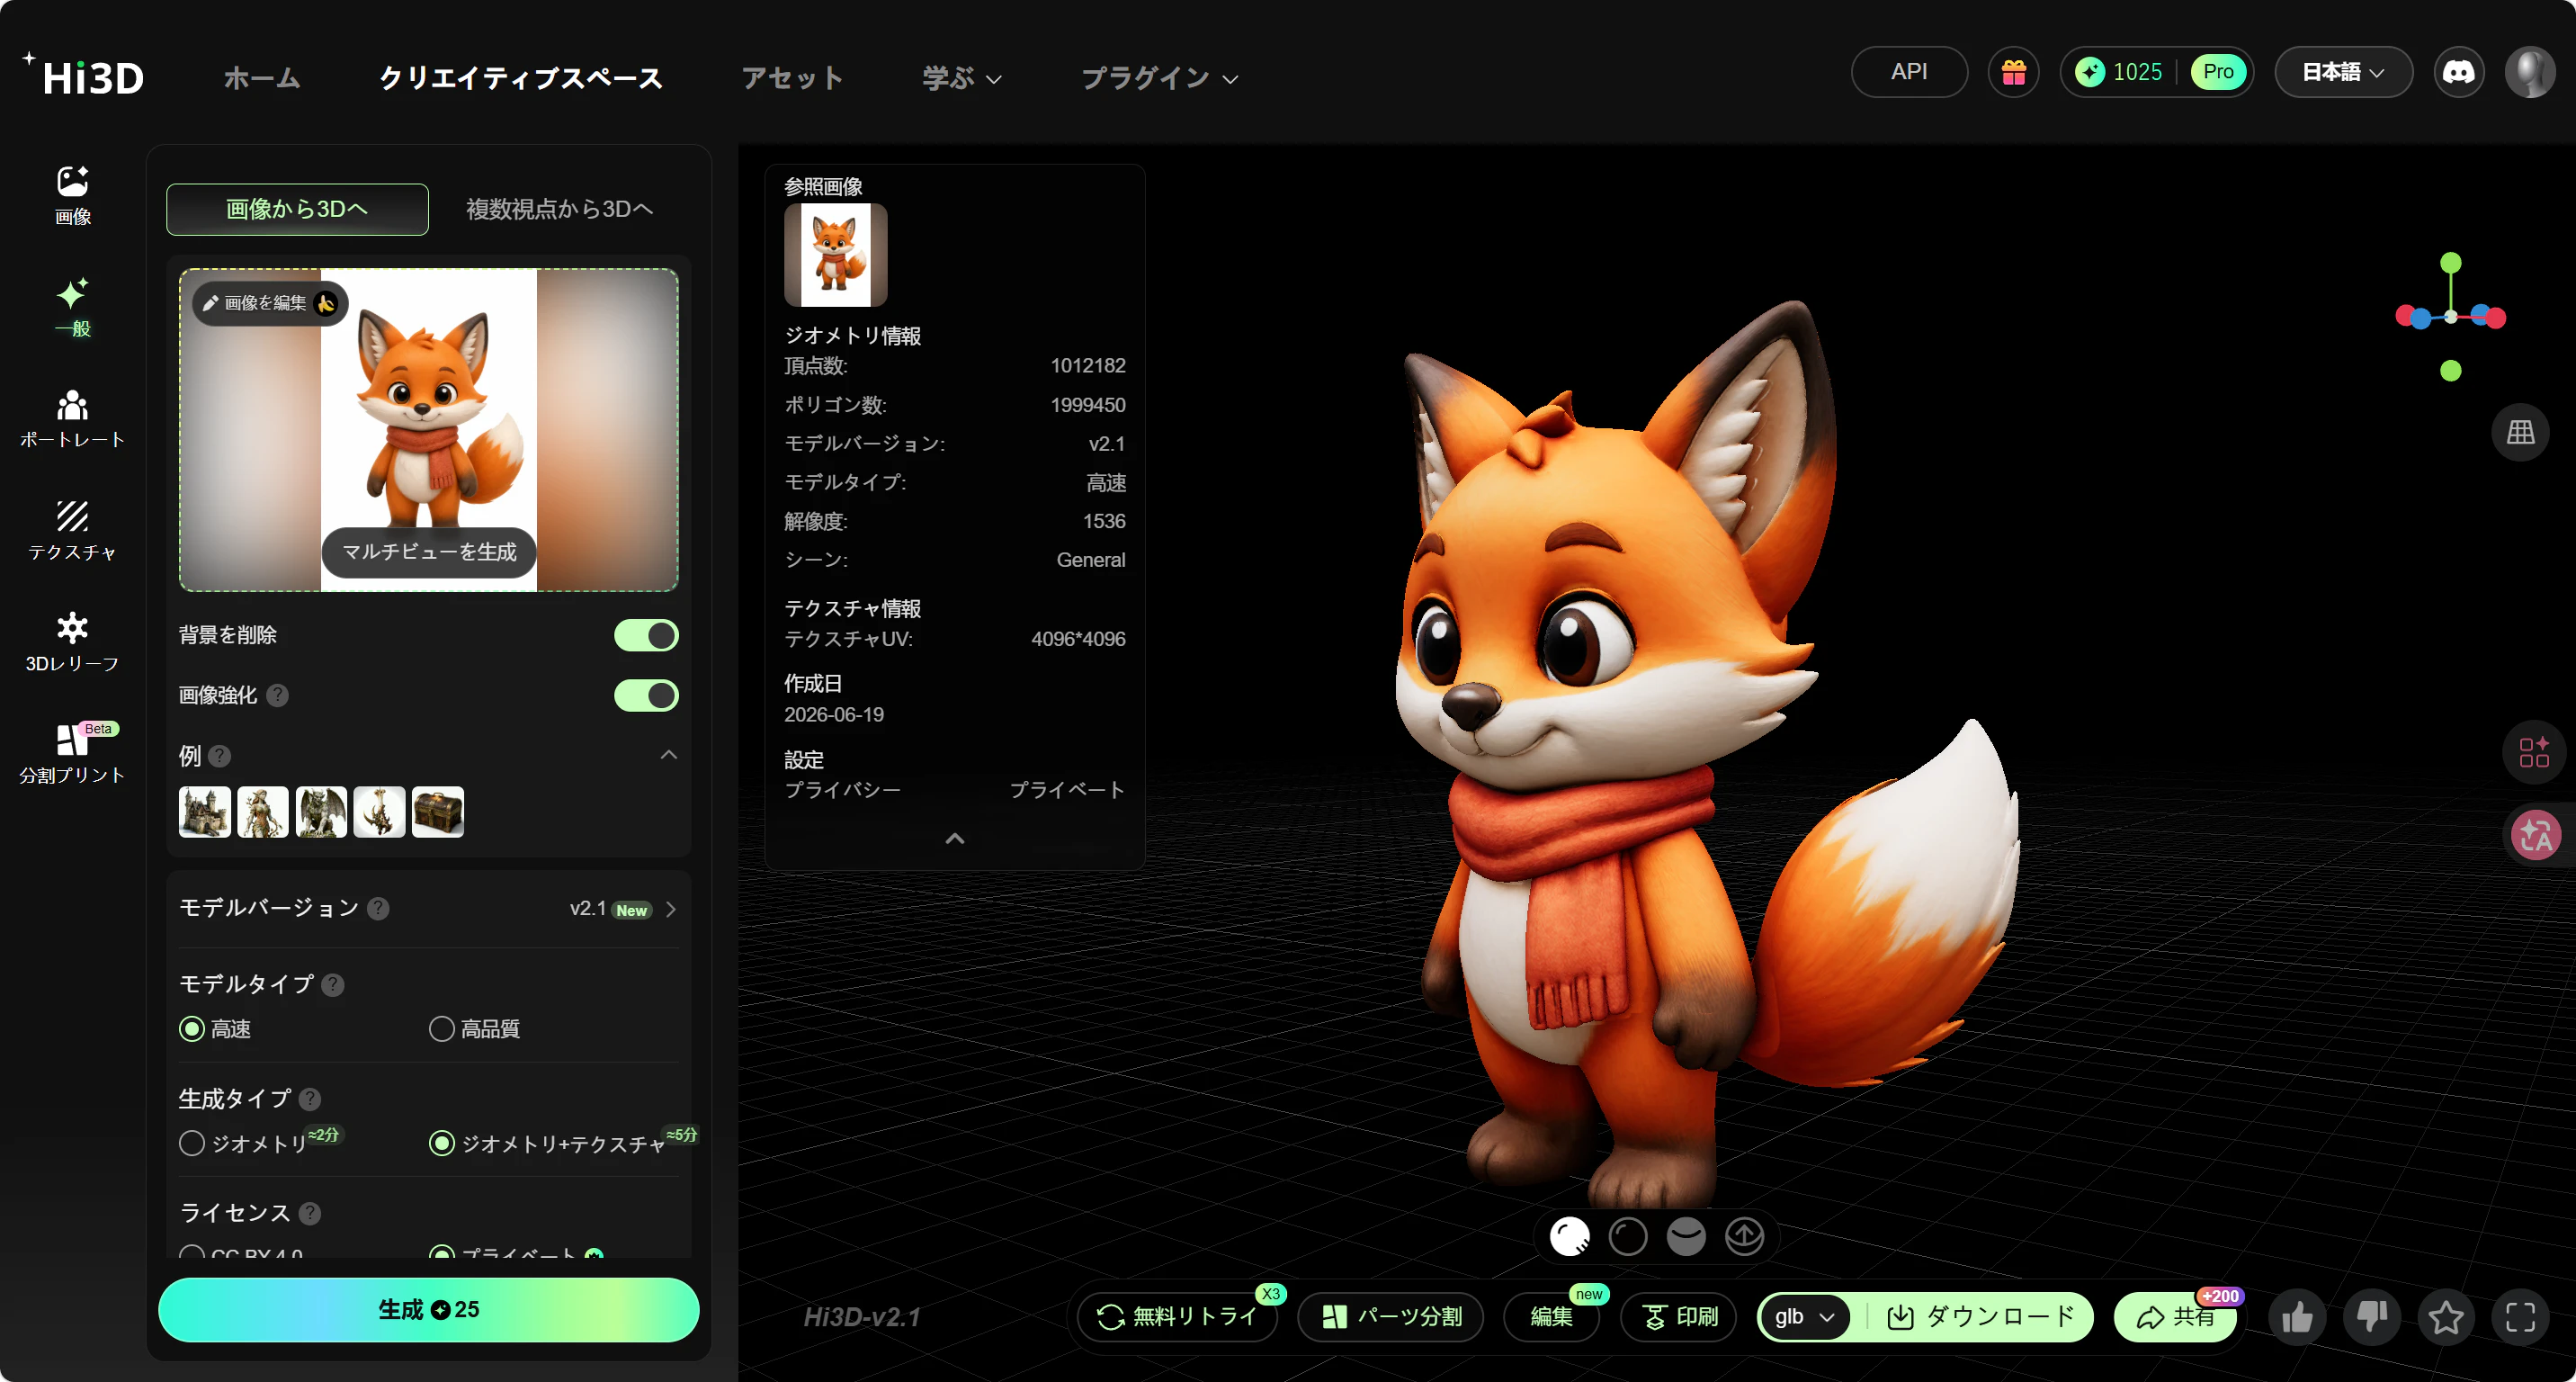Image resolution: width=2576 pixels, height=1382 pixels.
Task: Collapse the 例 examples section
Action: coord(669,755)
